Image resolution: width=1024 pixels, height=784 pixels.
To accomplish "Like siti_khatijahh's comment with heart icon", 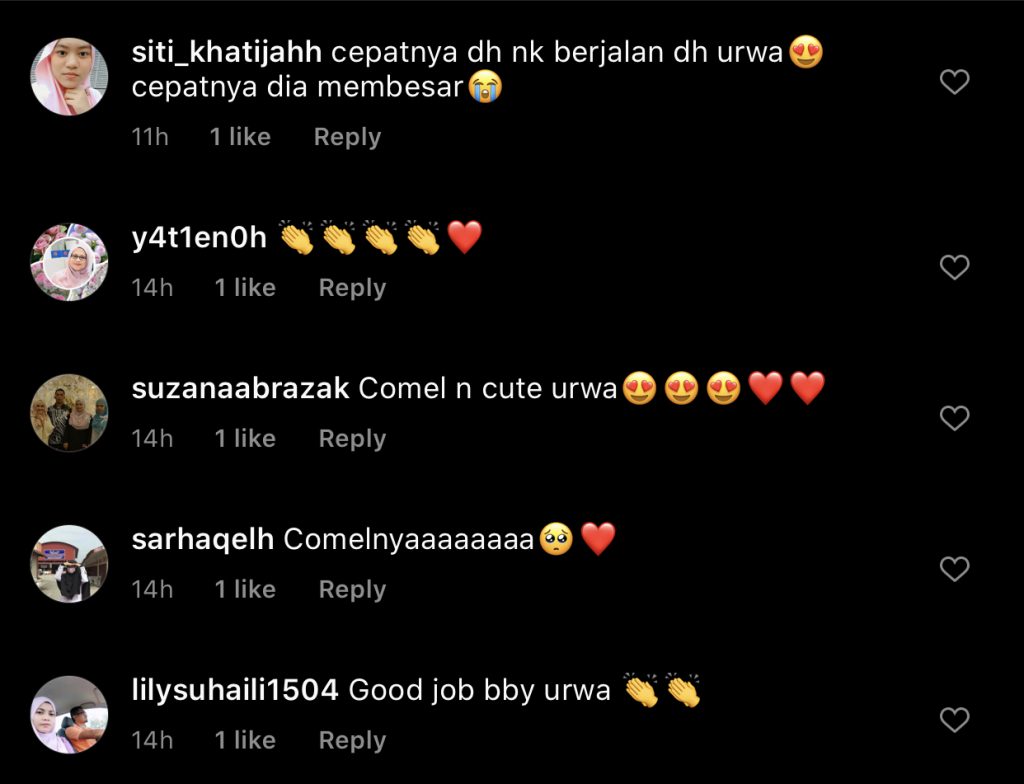I will coord(954,82).
